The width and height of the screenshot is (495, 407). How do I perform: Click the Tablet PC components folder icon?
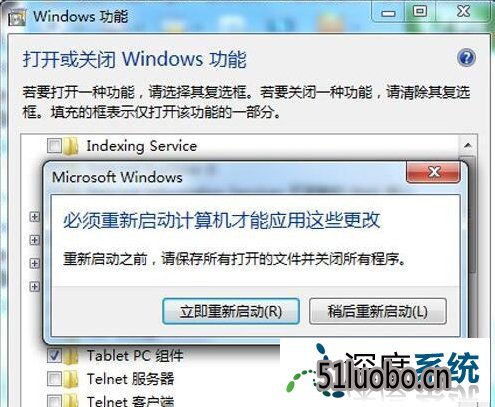tap(71, 356)
